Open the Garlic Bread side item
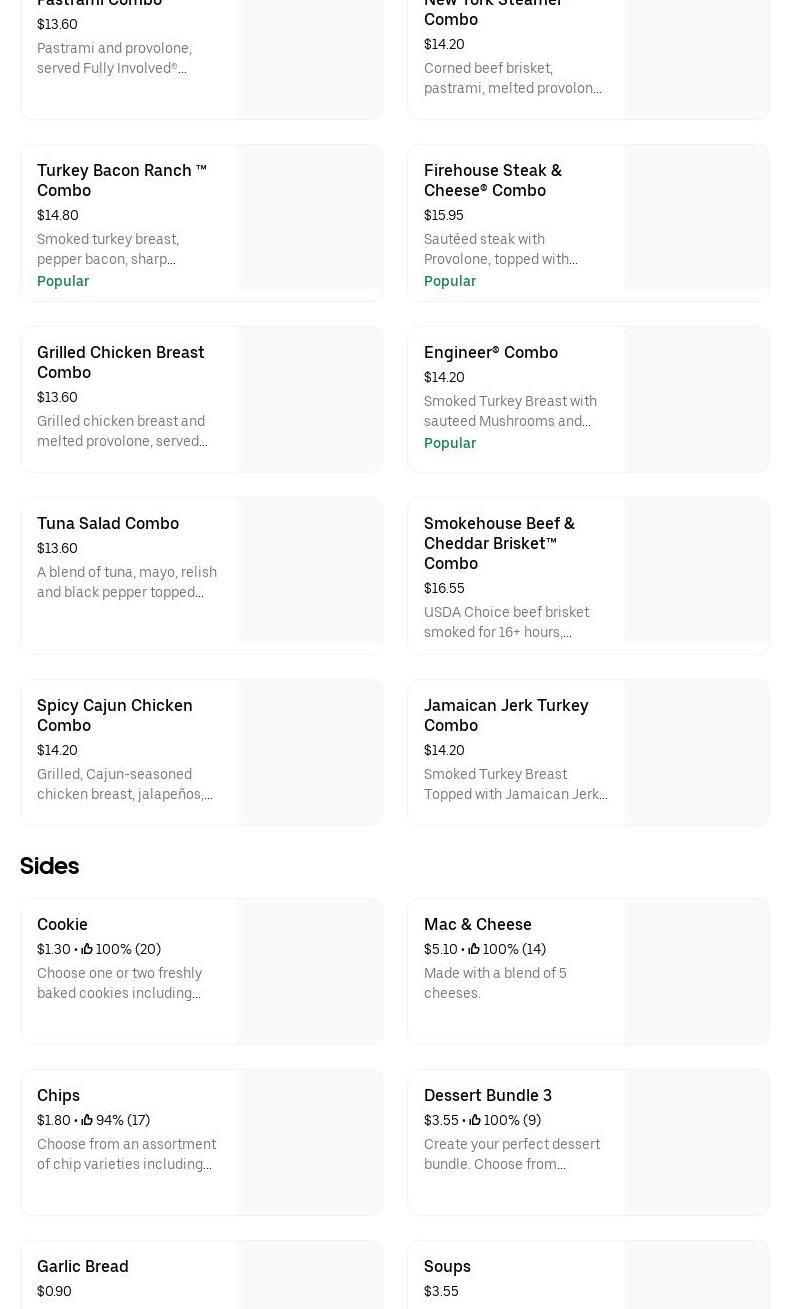This screenshot has height=1309, width=804. click(x=83, y=1266)
